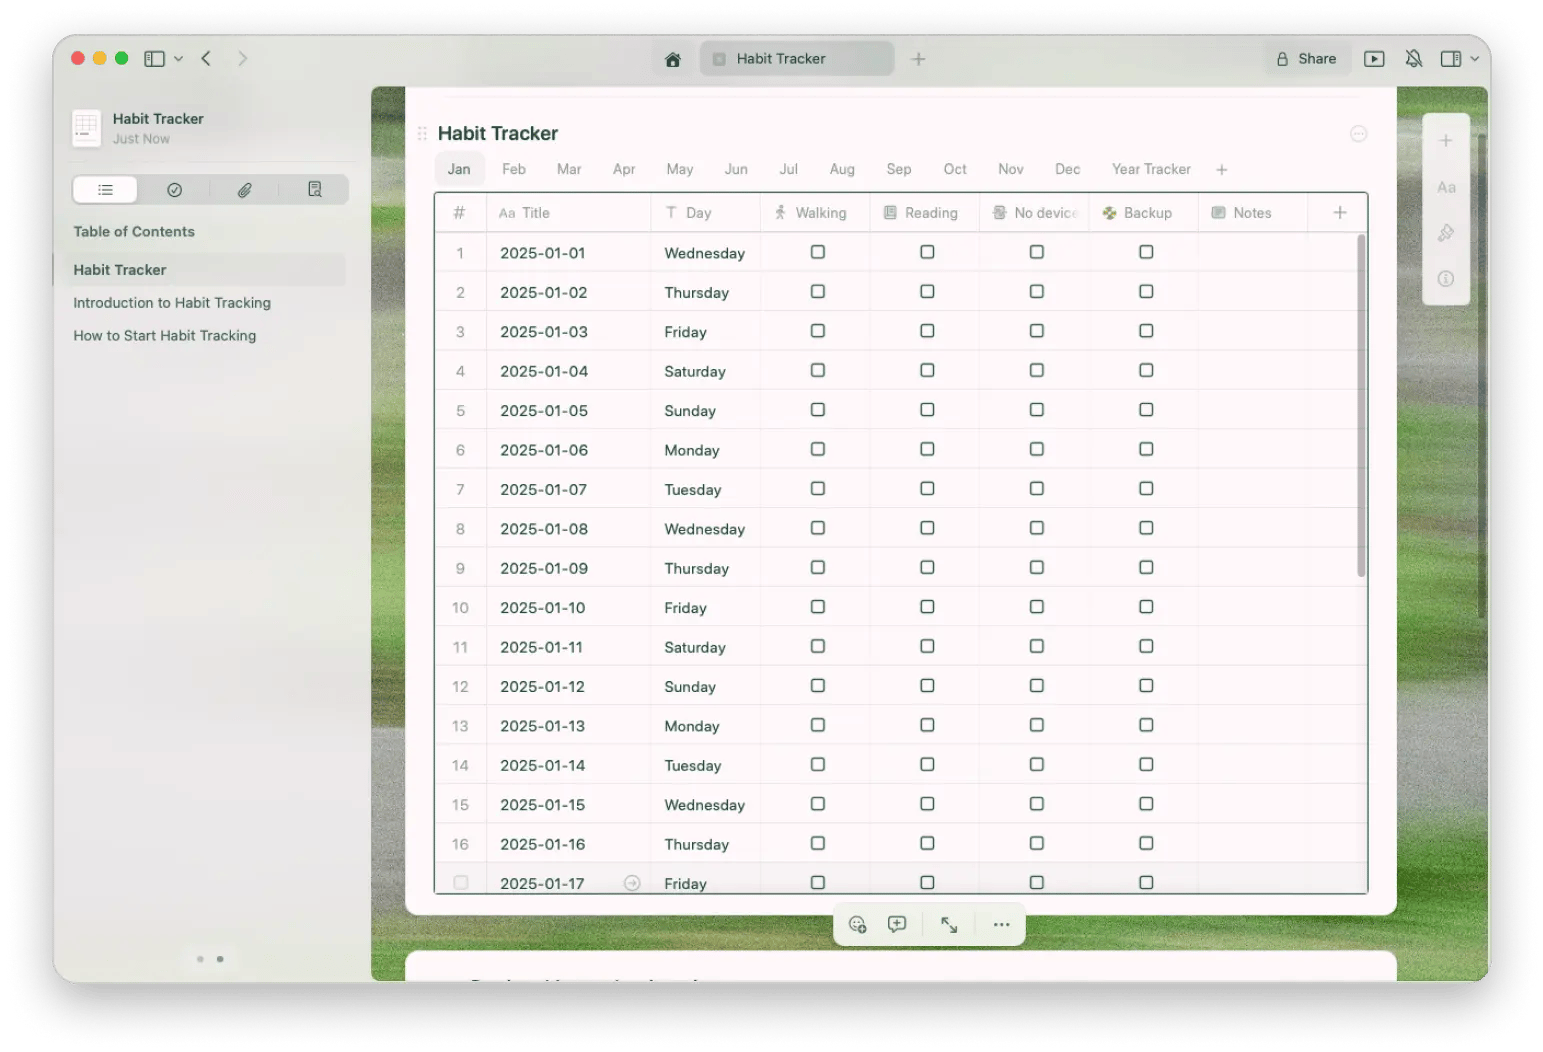Check Reading for 2025-01-02
The image size is (1543, 1052).
coord(927,292)
